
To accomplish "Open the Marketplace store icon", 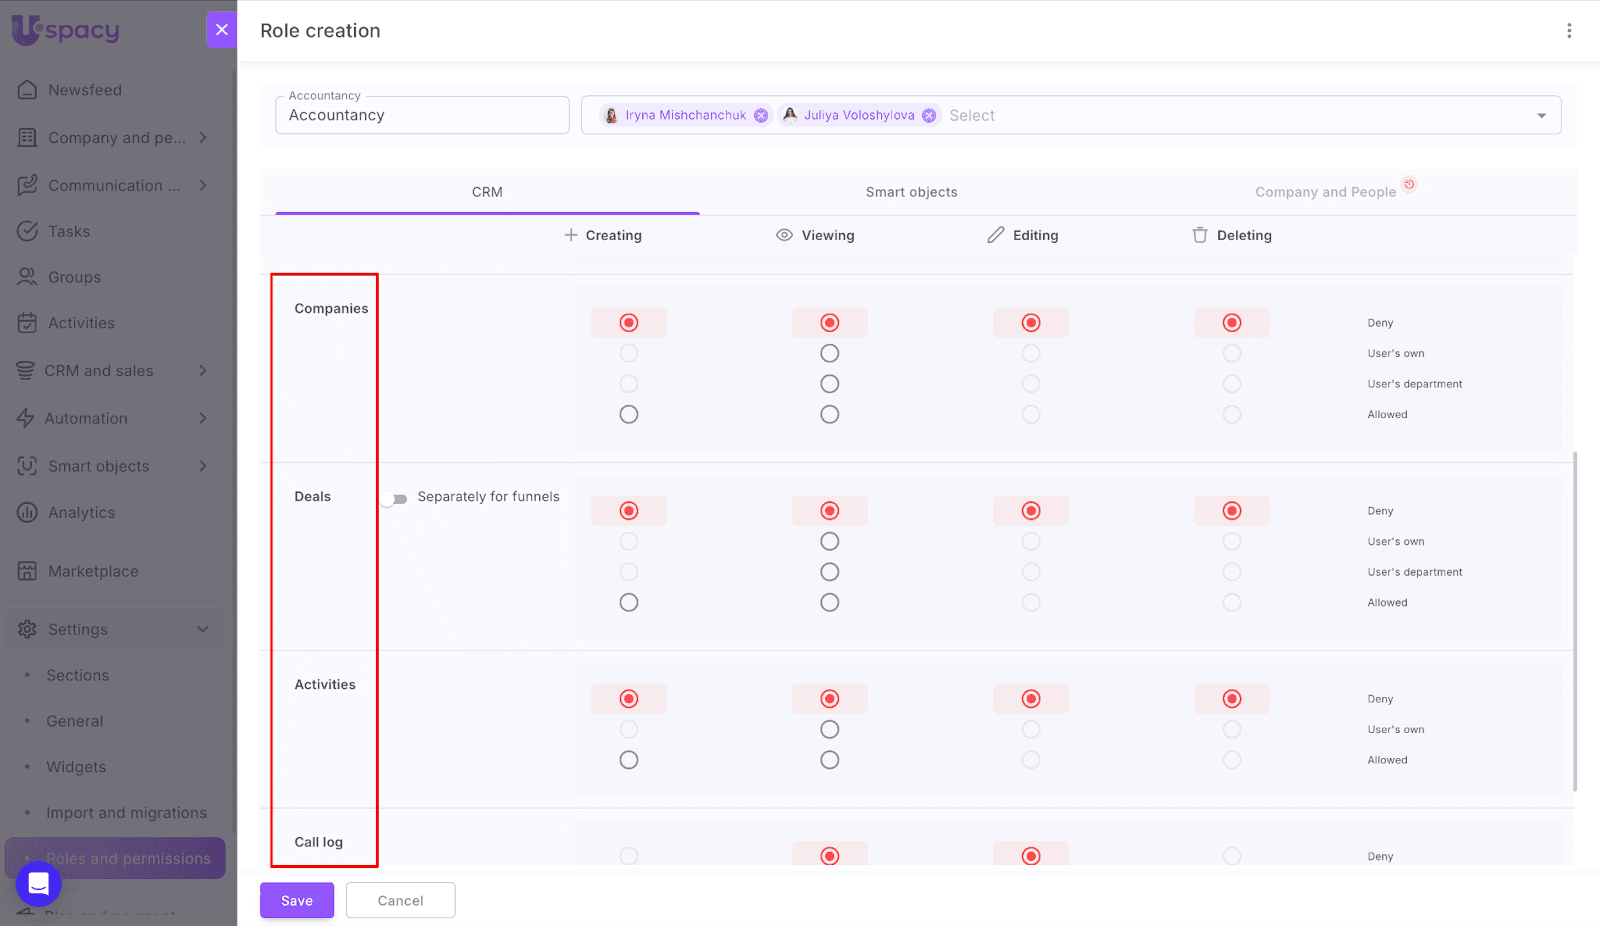I will 27,571.
